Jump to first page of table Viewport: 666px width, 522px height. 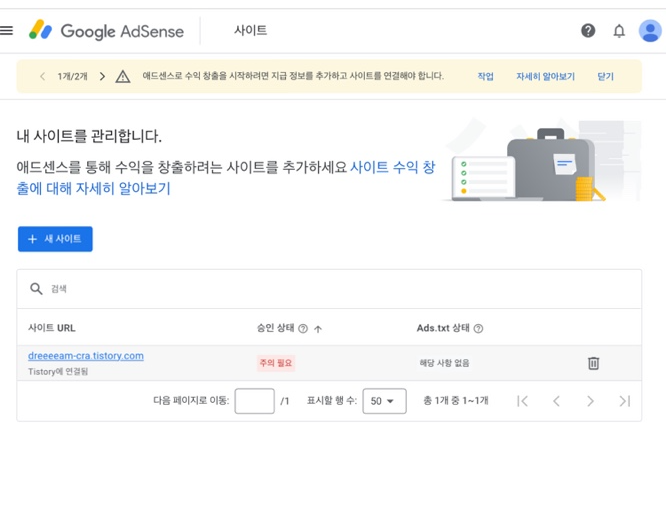click(x=522, y=401)
